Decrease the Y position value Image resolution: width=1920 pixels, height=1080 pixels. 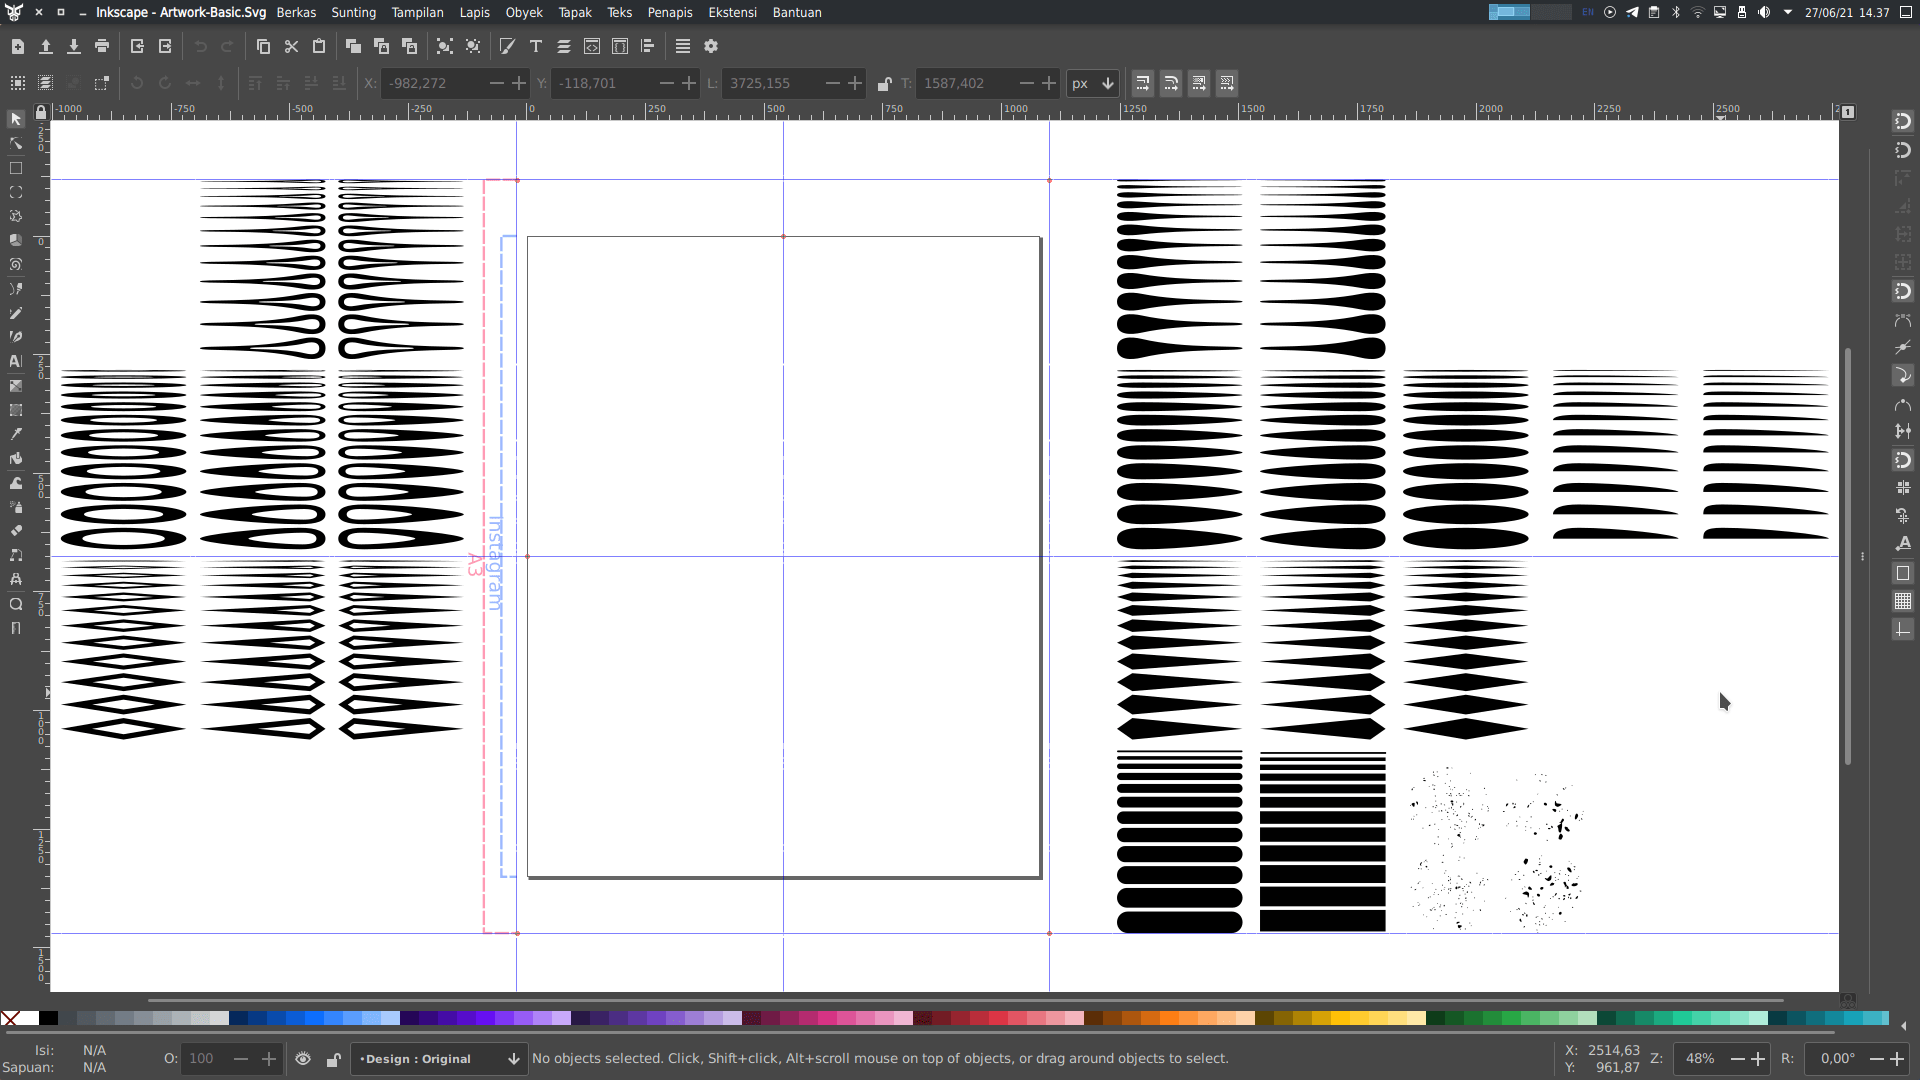[x=667, y=83]
